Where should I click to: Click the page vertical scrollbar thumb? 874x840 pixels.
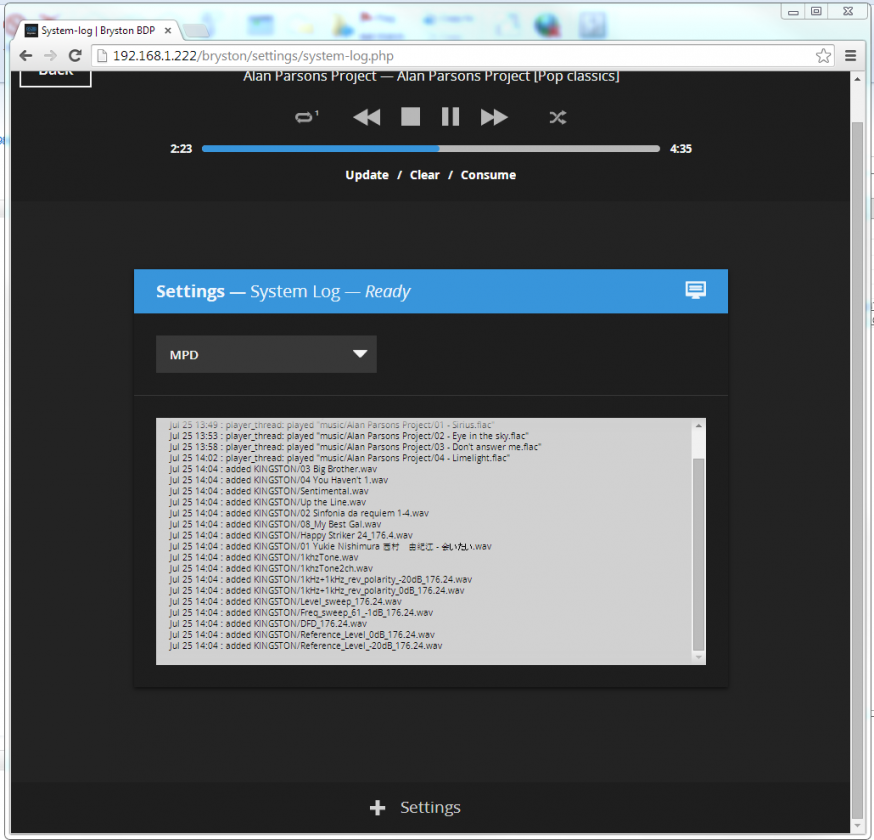point(857,468)
